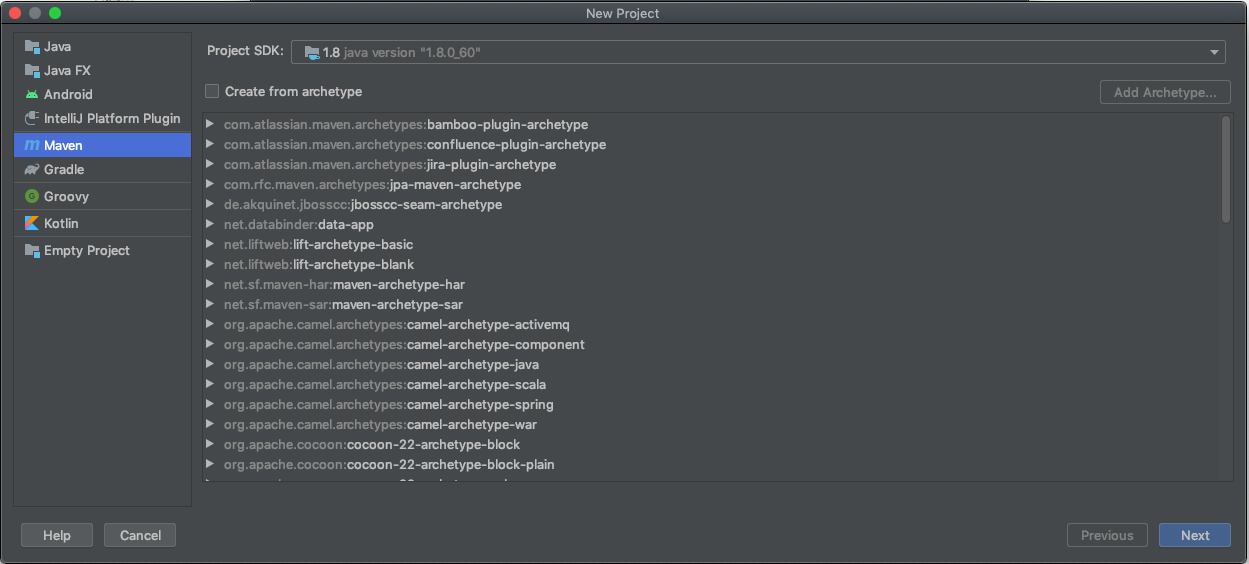
Task: Open Help for the New Project dialog
Action: (x=57, y=536)
